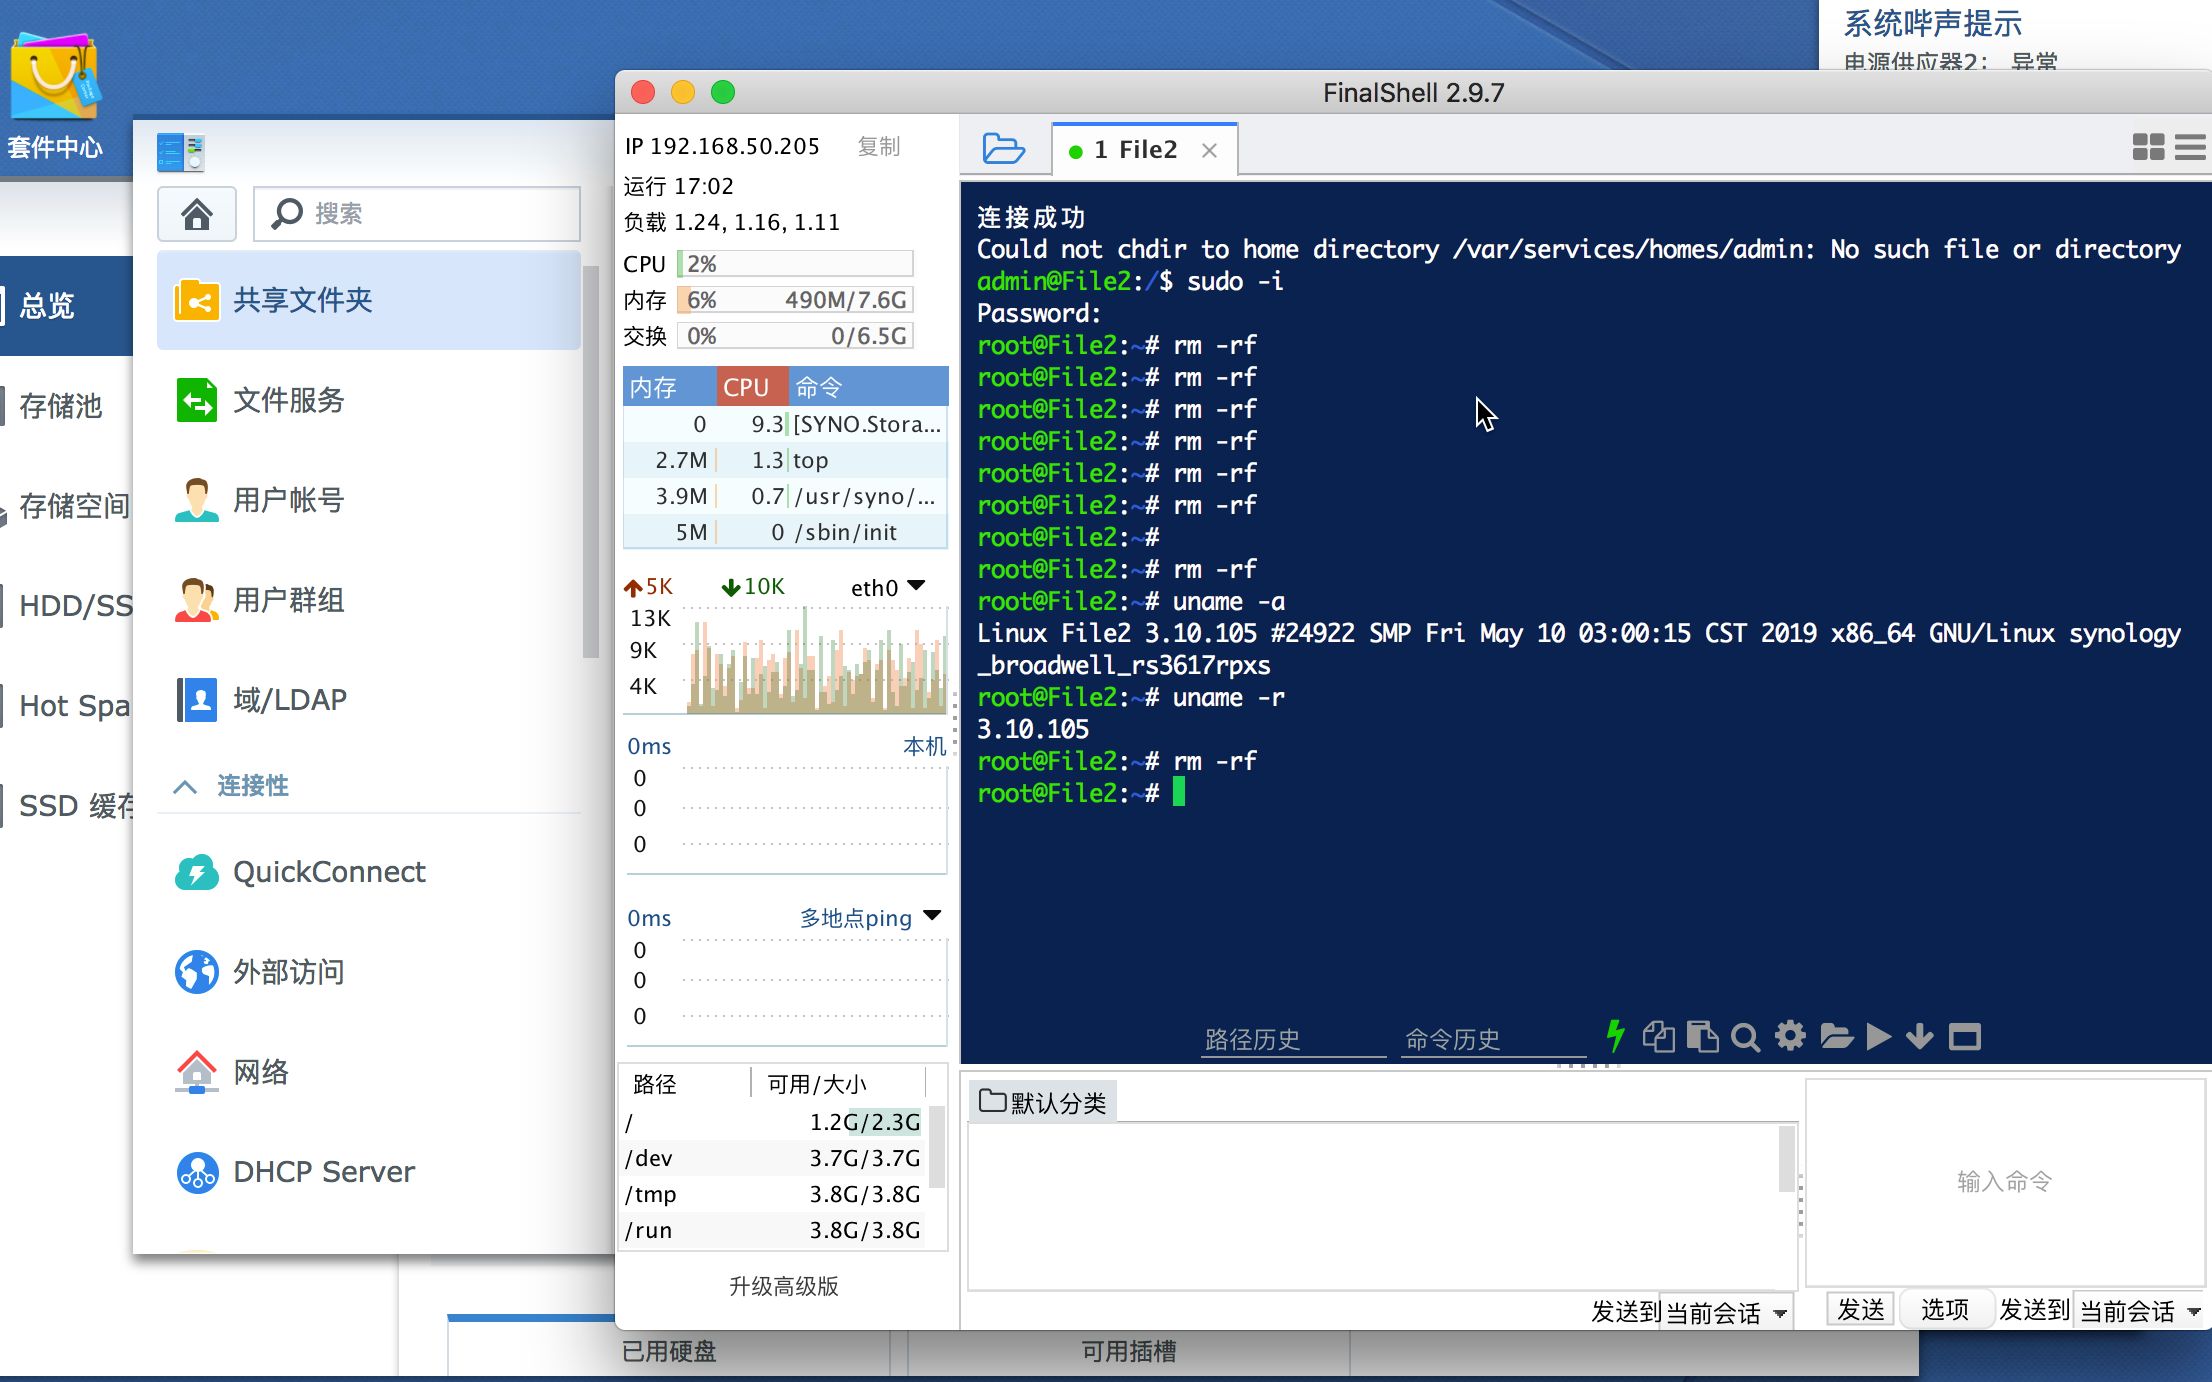Select the search icon in FinalShell toolbar
Viewport: 2212px width, 1382px height.
(1747, 1038)
